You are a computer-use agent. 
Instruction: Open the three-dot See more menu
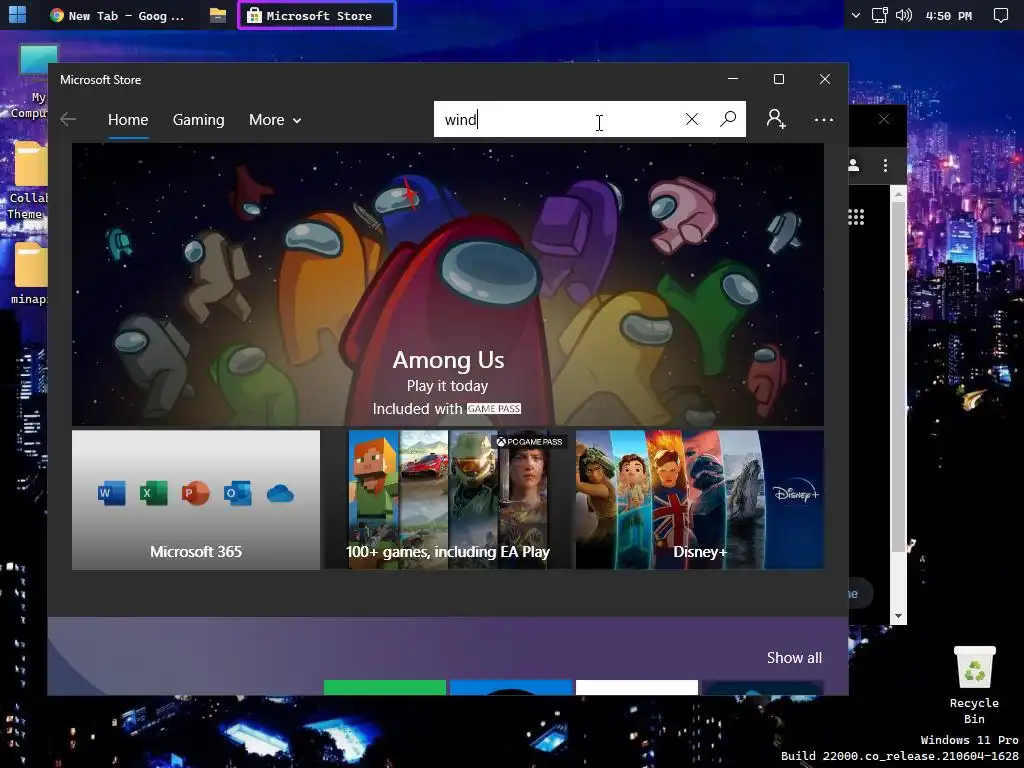point(824,120)
